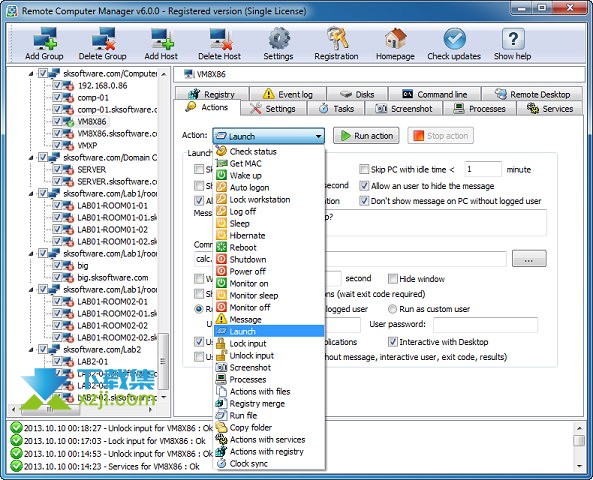The height and width of the screenshot is (480, 593).
Task: Select the Reboot action
Action: point(269,247)
